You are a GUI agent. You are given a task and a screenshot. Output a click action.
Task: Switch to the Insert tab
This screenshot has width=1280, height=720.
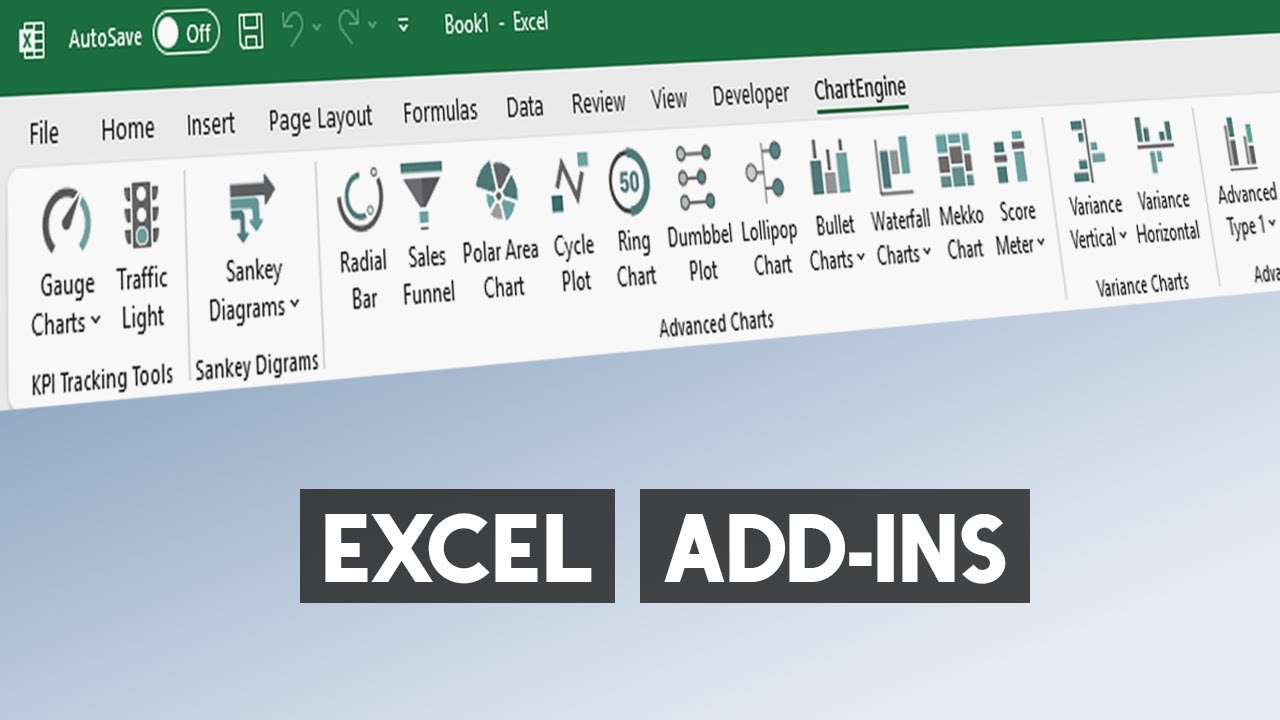pos(211,124)
